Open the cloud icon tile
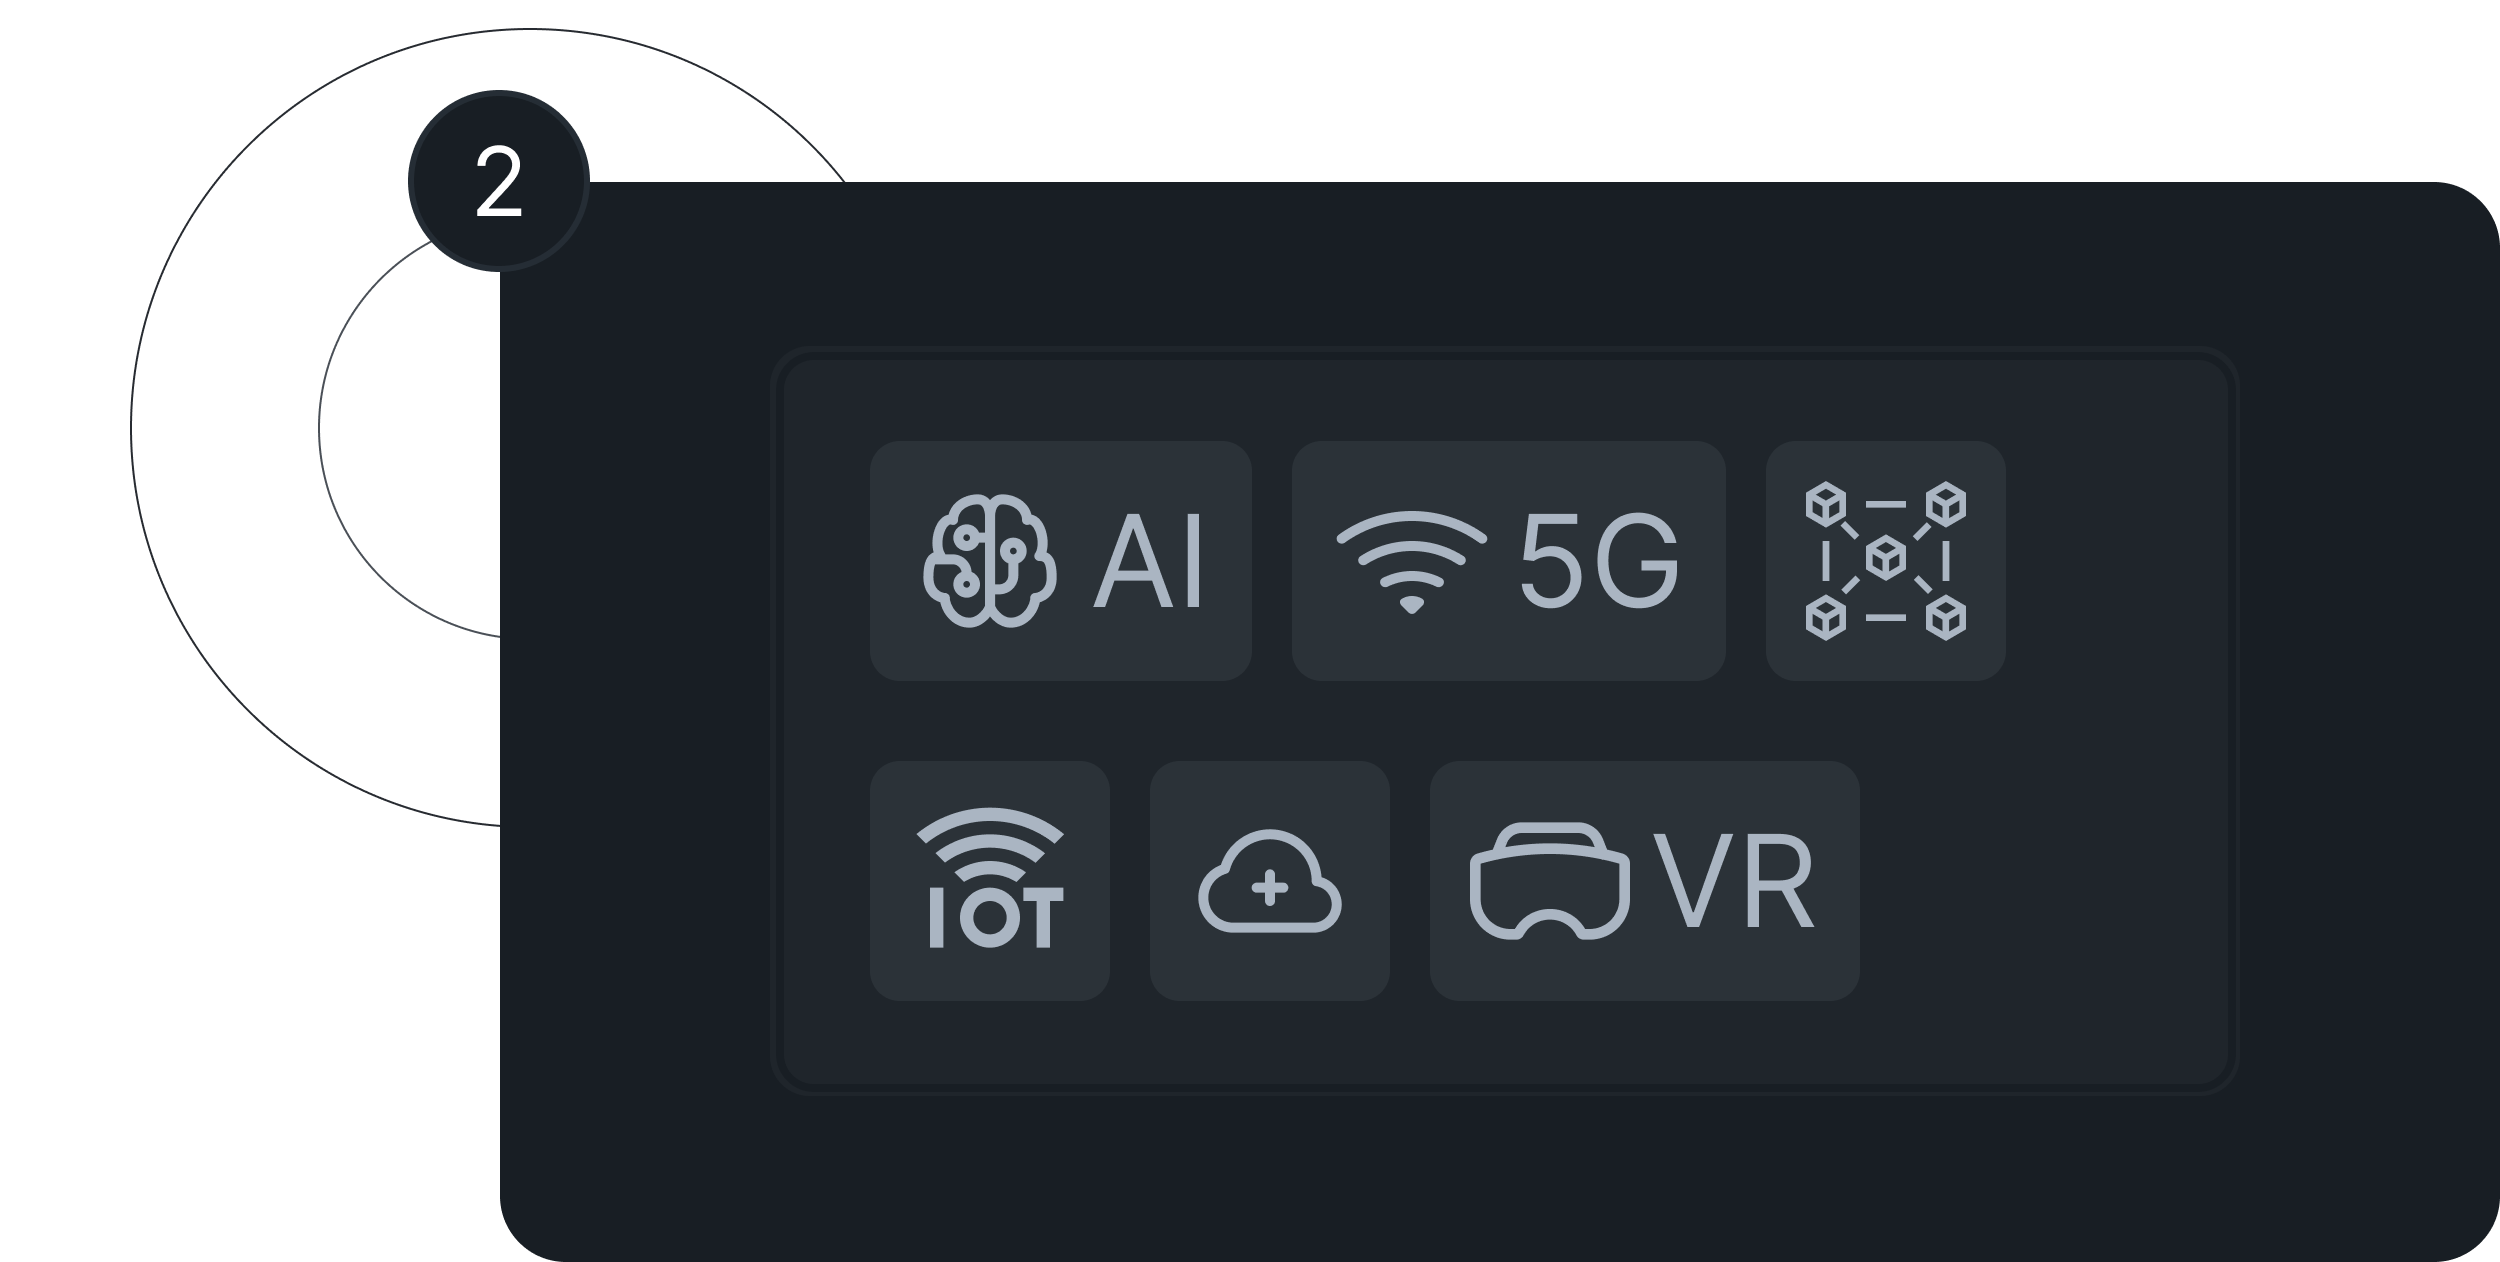This screenshot has height=1262, width=2500. 1269,881
